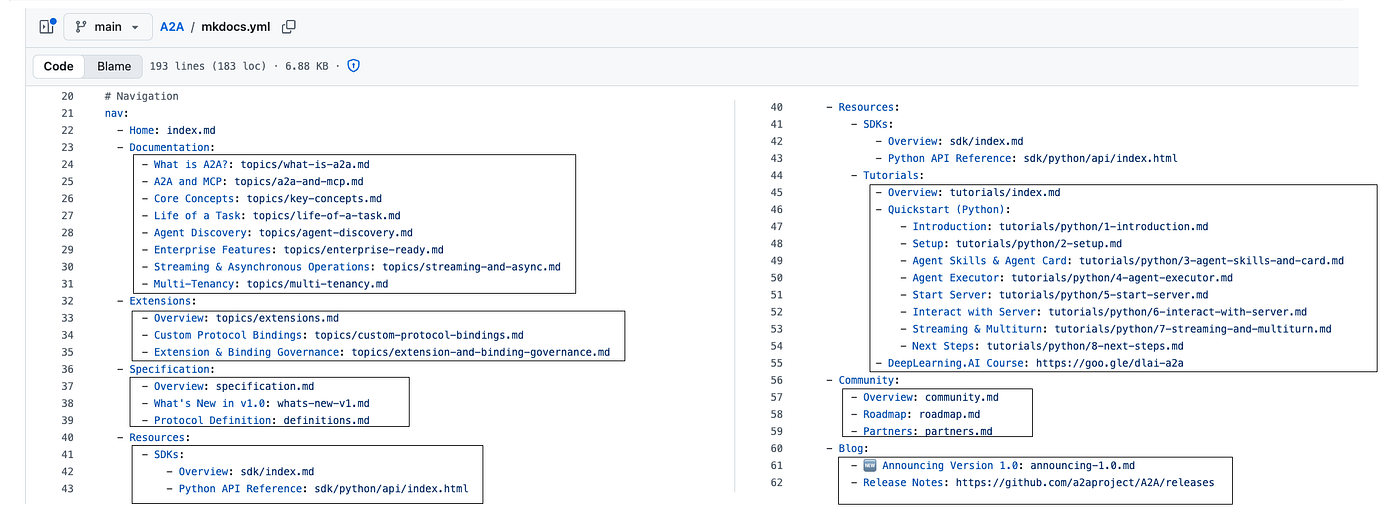Click 'Streaming & Asynchronous Operations' entry

click(351, 267)
